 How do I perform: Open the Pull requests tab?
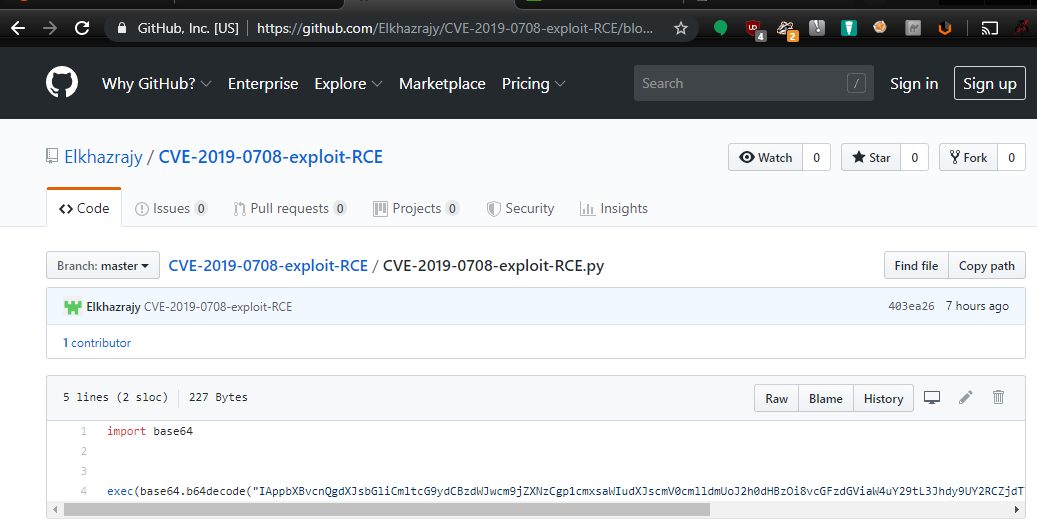290,208
